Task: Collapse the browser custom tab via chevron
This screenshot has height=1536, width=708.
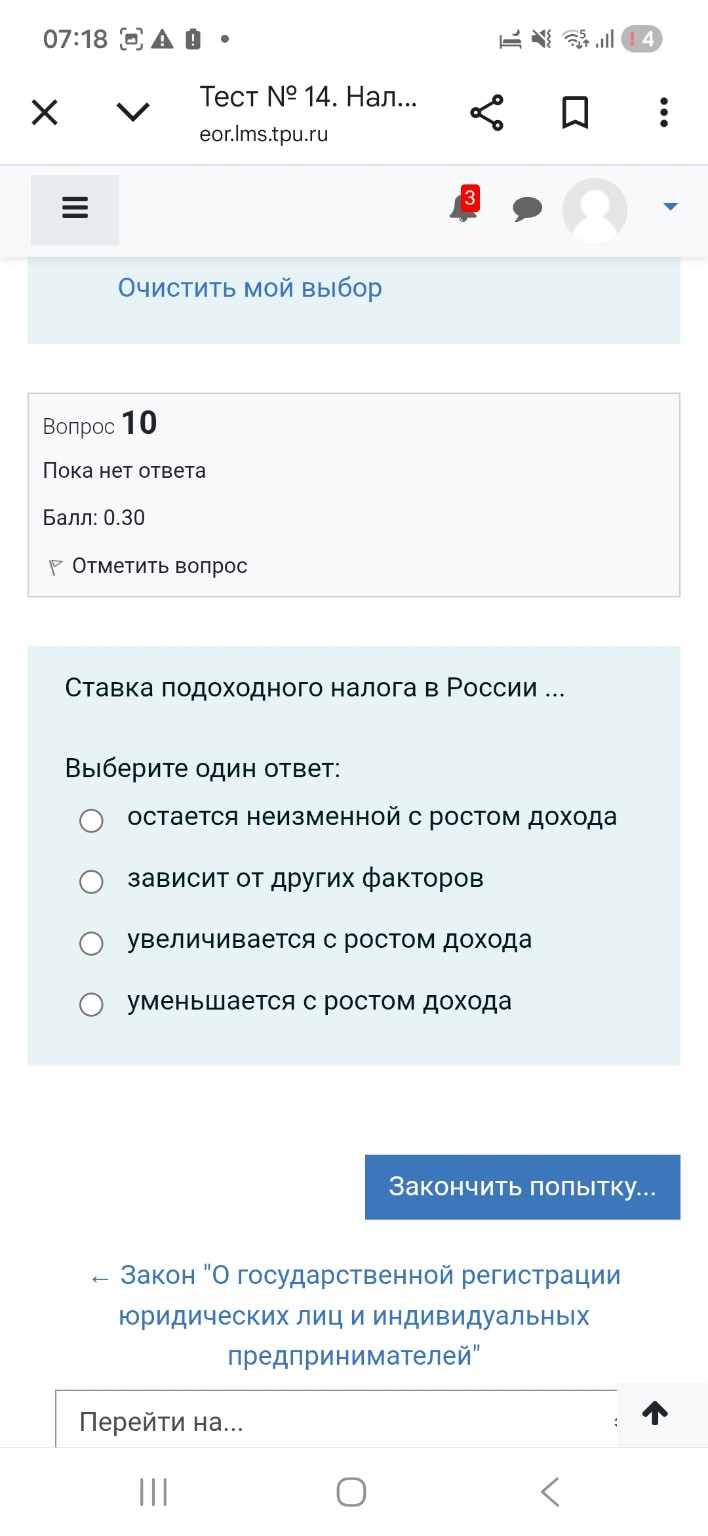Action: 132,112
